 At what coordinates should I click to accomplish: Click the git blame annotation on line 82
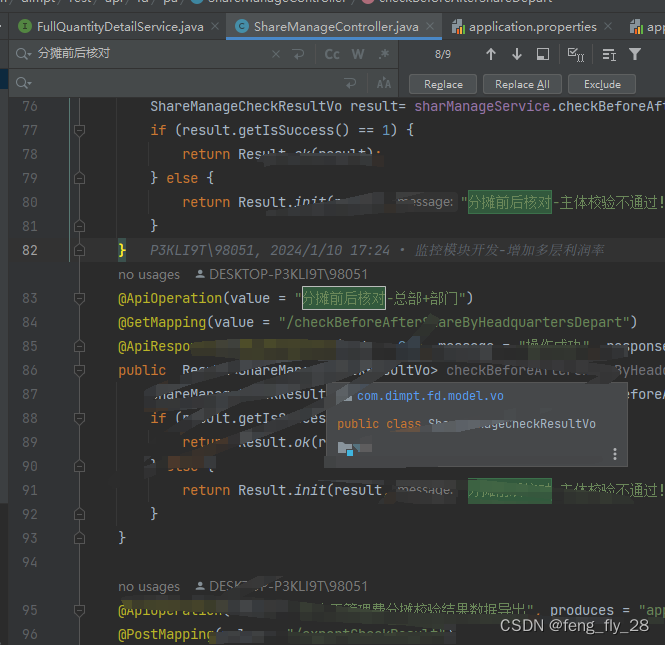(x=377, y=250)
